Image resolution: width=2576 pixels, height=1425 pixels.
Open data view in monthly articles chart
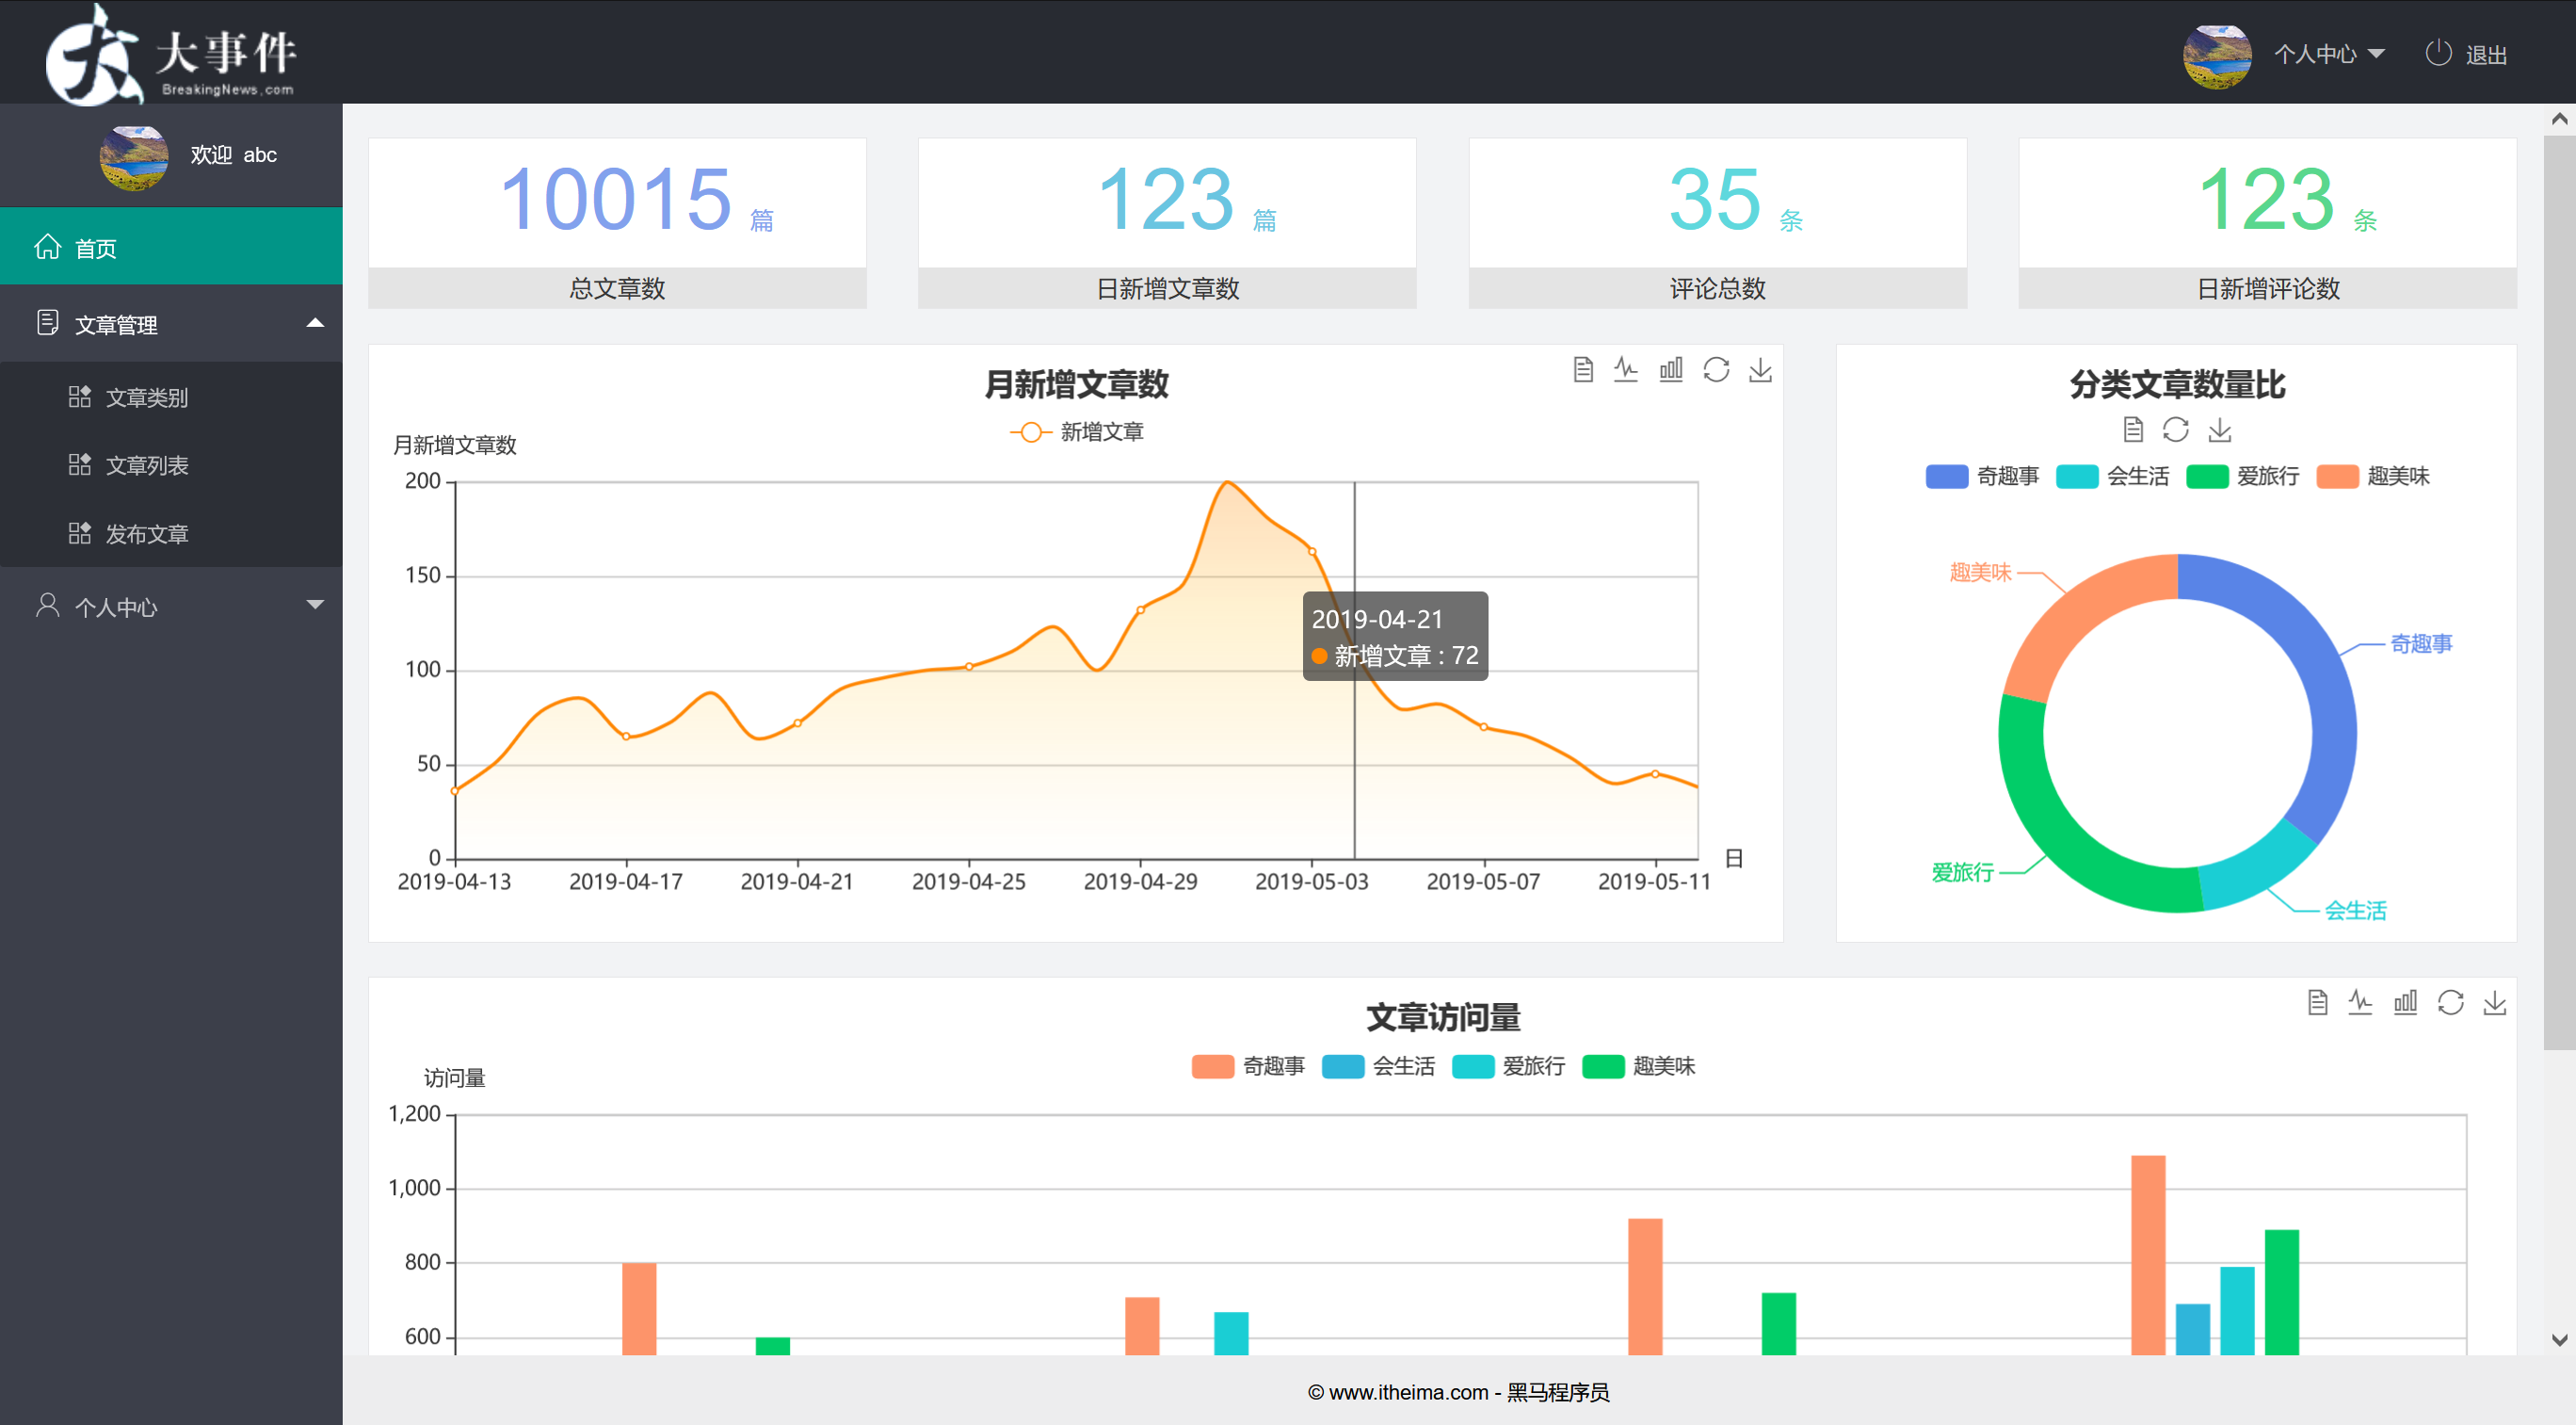[x=1582, y=370]
